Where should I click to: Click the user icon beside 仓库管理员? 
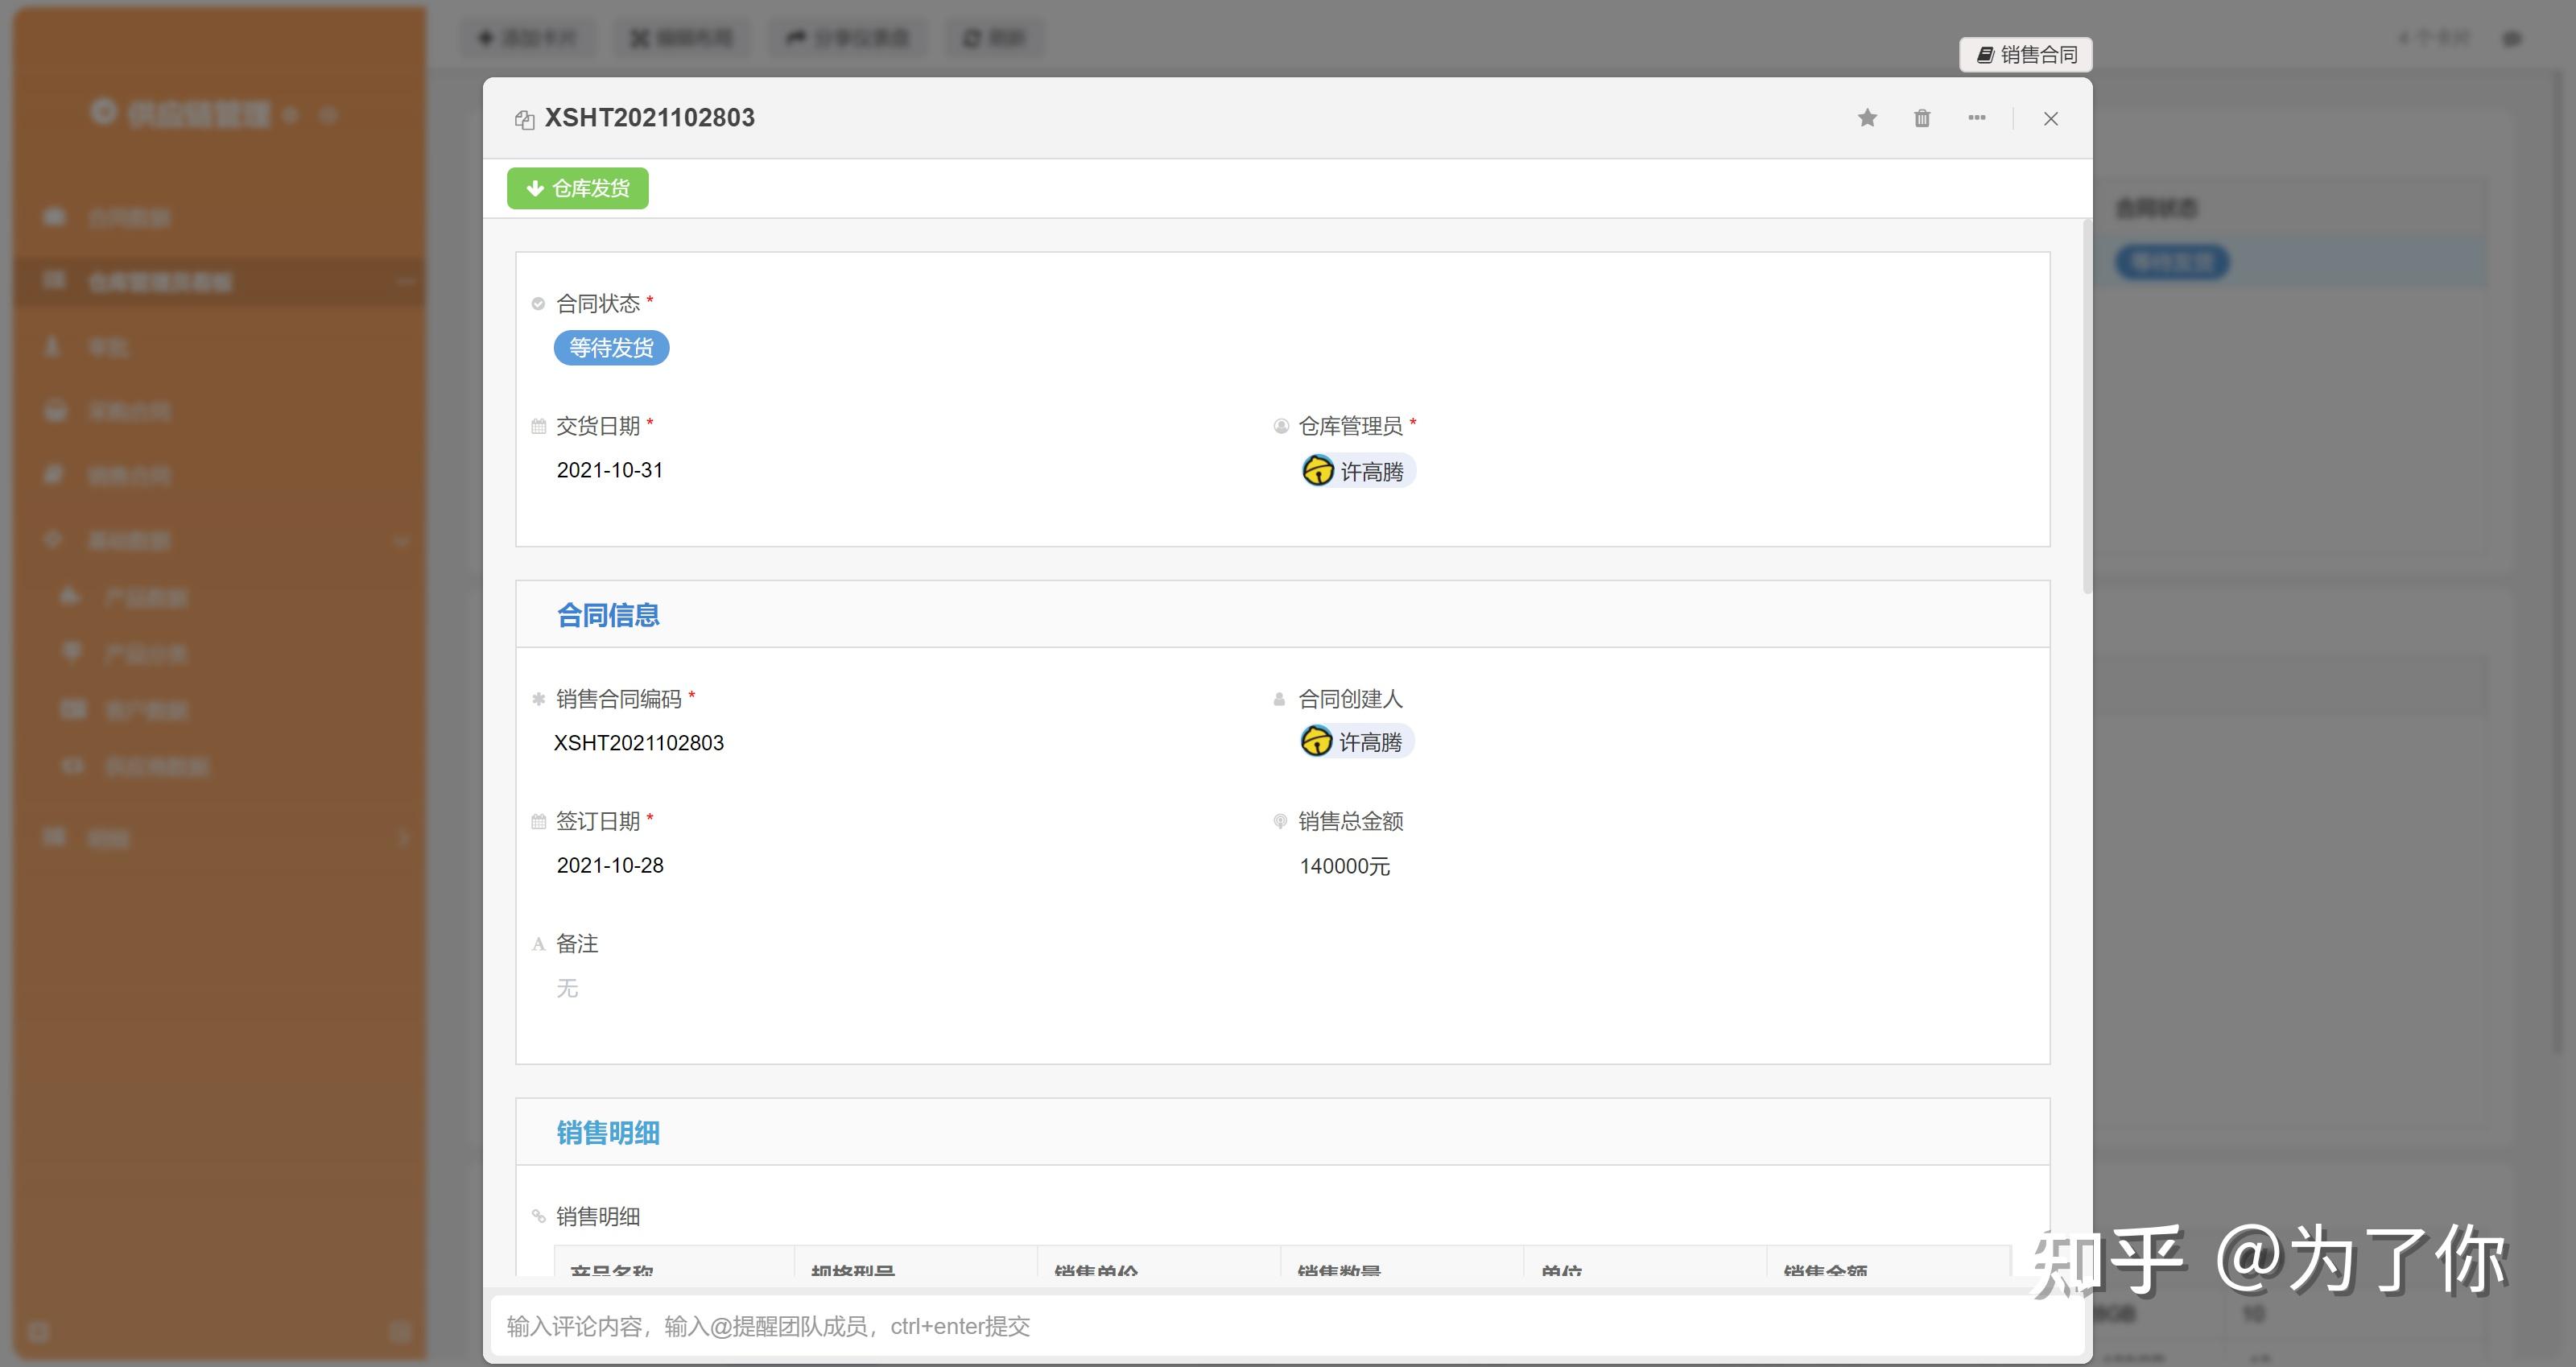1280,426
